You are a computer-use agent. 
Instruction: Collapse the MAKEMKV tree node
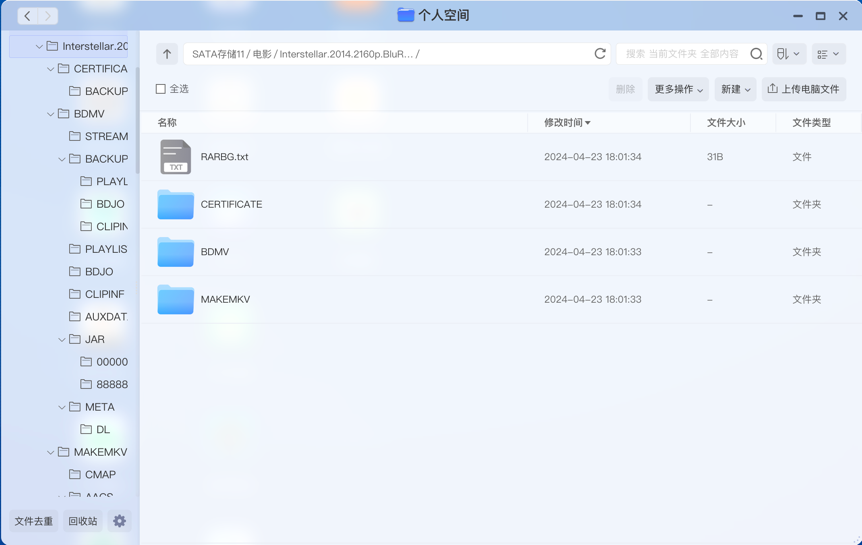pos(51,453)
